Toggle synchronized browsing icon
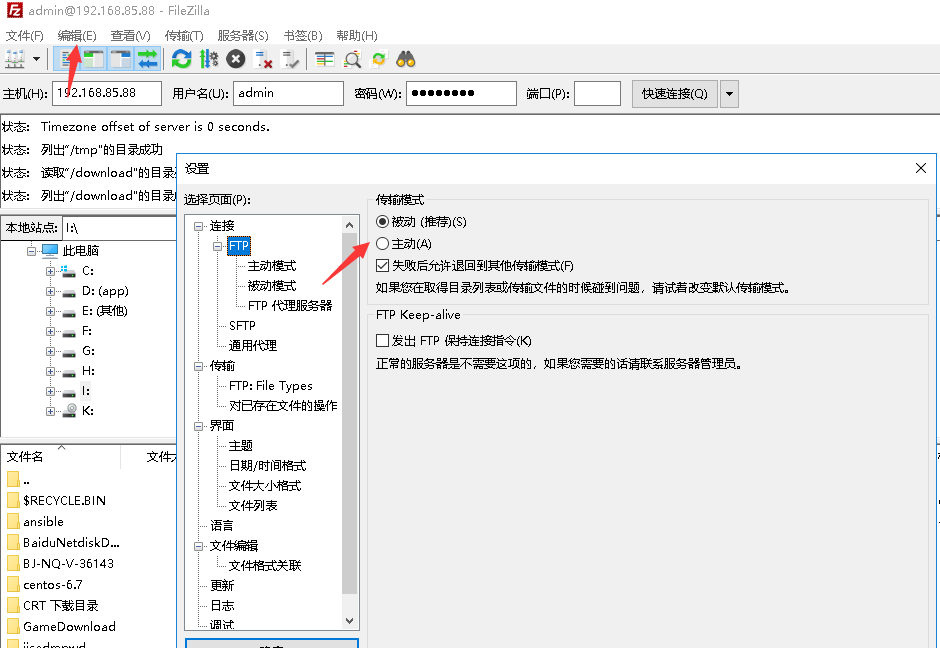The height and width of the screenshot is (648, 940). coord(379,59)
